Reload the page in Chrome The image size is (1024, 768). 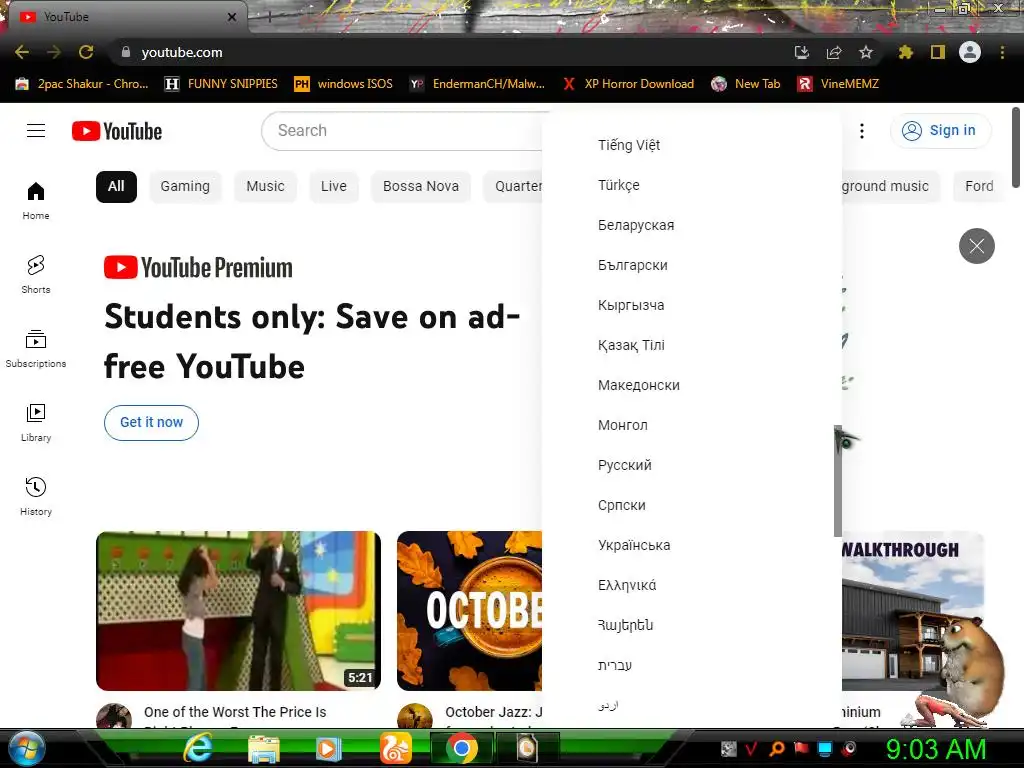point(86,52)
